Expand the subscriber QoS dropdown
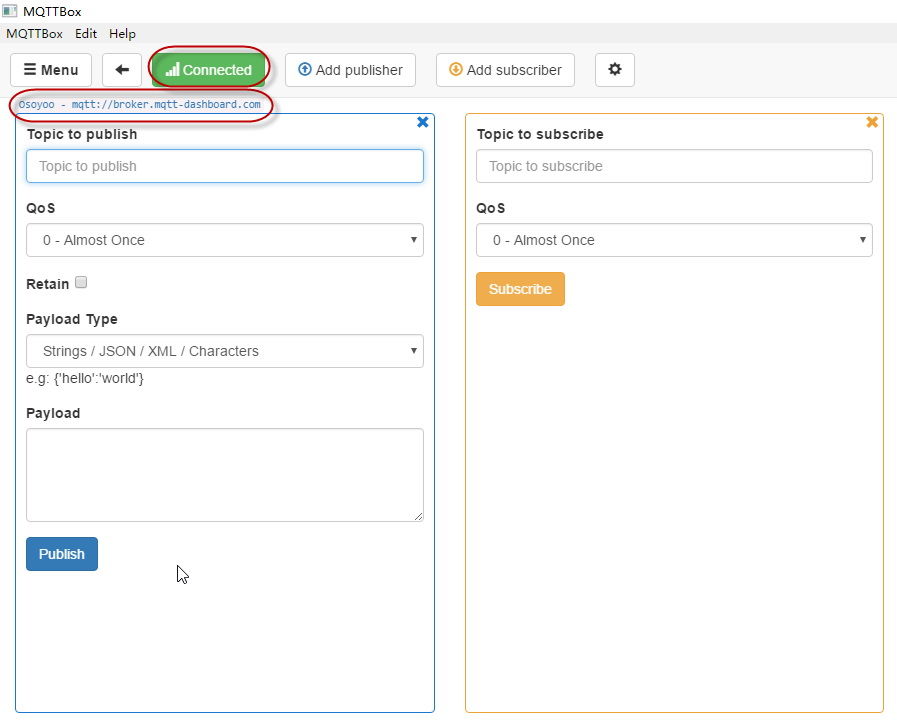This screenshot has height=724, width=897. (x=674, y=240)
